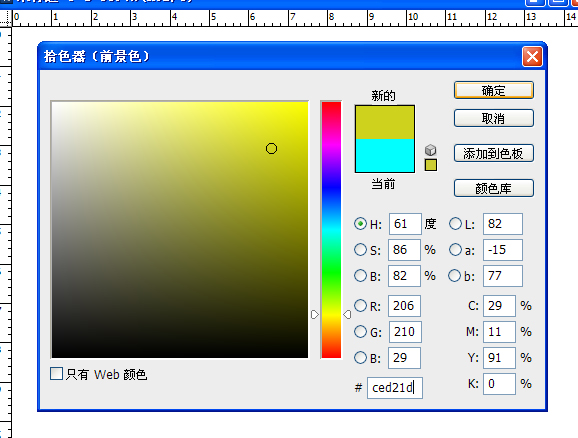Click the hex color input field

(395, 387)
